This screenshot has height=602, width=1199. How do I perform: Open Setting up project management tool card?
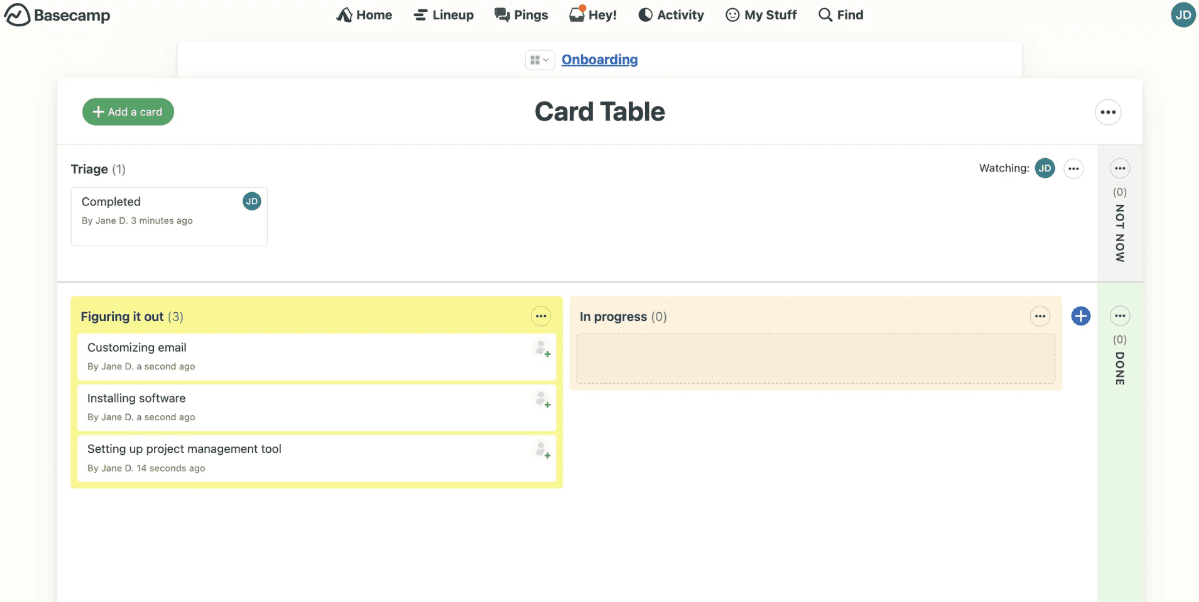pos(317,457)
